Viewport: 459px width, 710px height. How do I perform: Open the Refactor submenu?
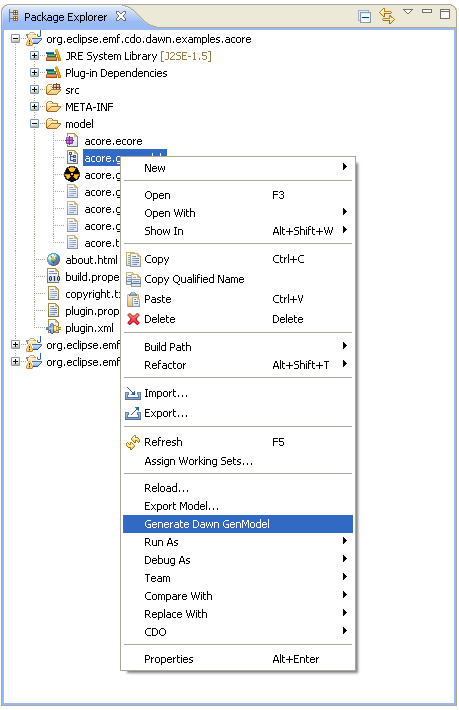238,365
